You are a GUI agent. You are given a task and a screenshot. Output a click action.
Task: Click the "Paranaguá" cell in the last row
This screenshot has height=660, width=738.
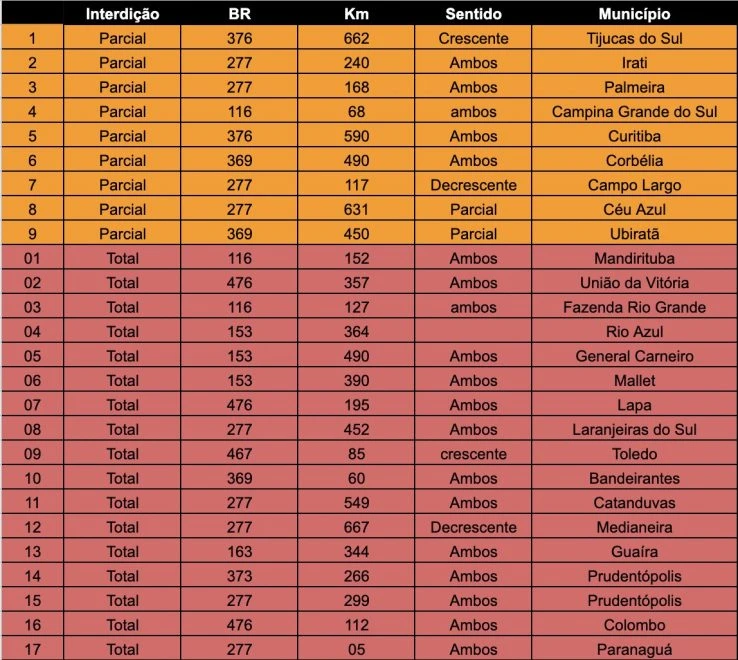coord(634,650)
